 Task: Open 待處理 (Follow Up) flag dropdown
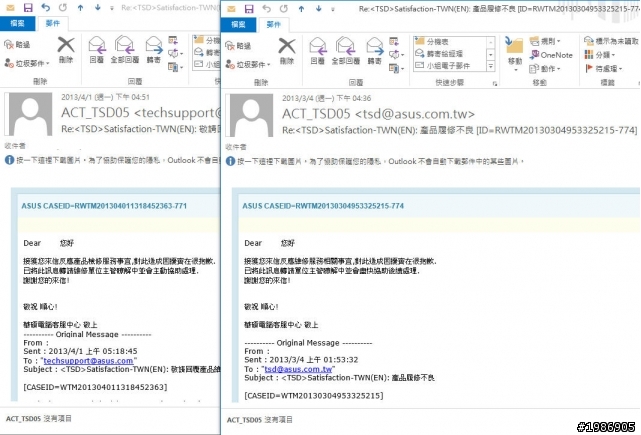click(x=604, y=68)
